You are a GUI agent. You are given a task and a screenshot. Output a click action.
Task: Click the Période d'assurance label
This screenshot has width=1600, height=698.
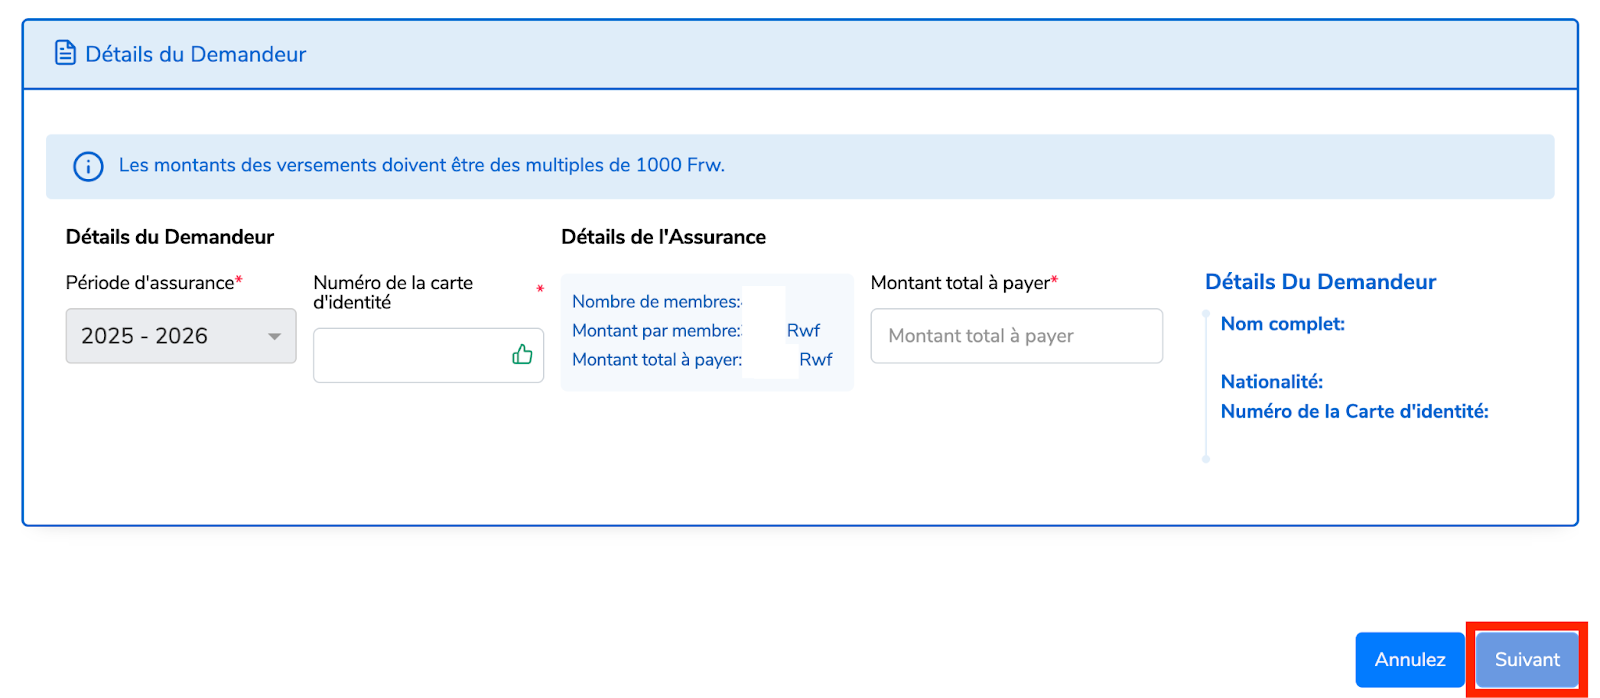pos(150,283)
